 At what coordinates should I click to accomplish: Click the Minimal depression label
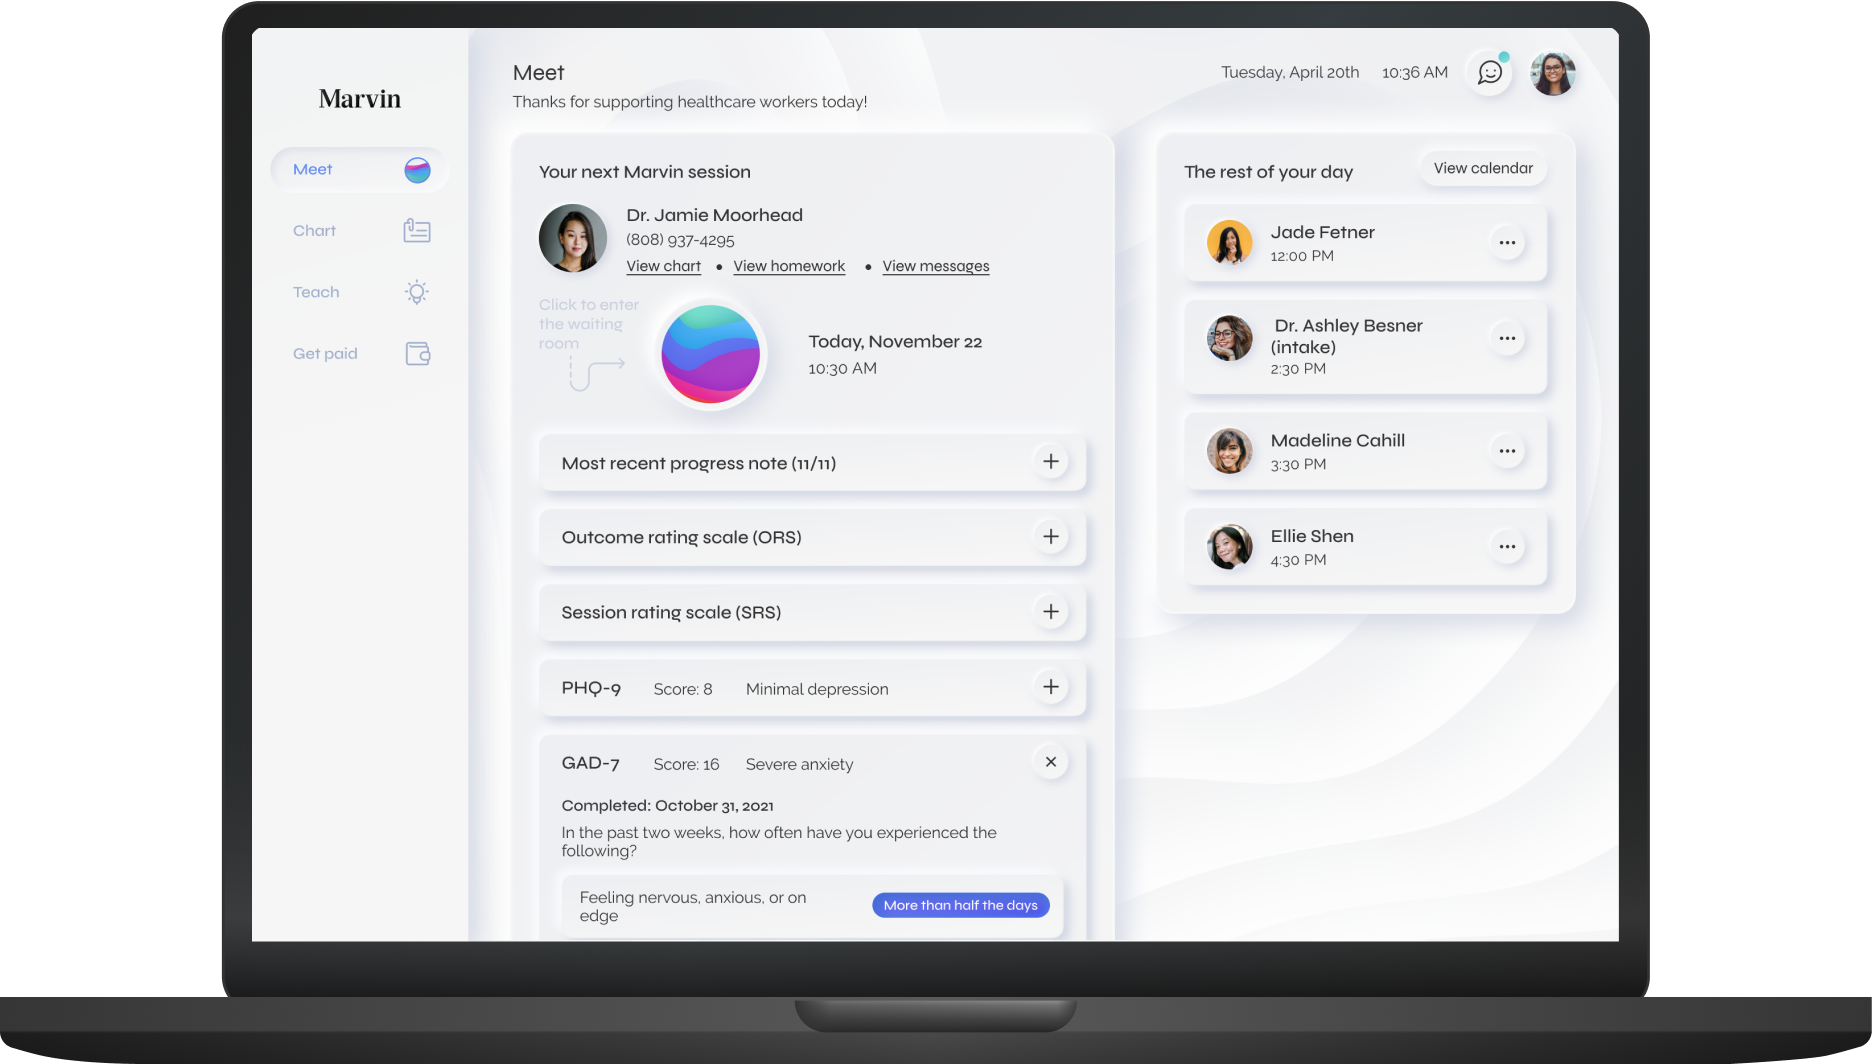(x=817, y=689)
